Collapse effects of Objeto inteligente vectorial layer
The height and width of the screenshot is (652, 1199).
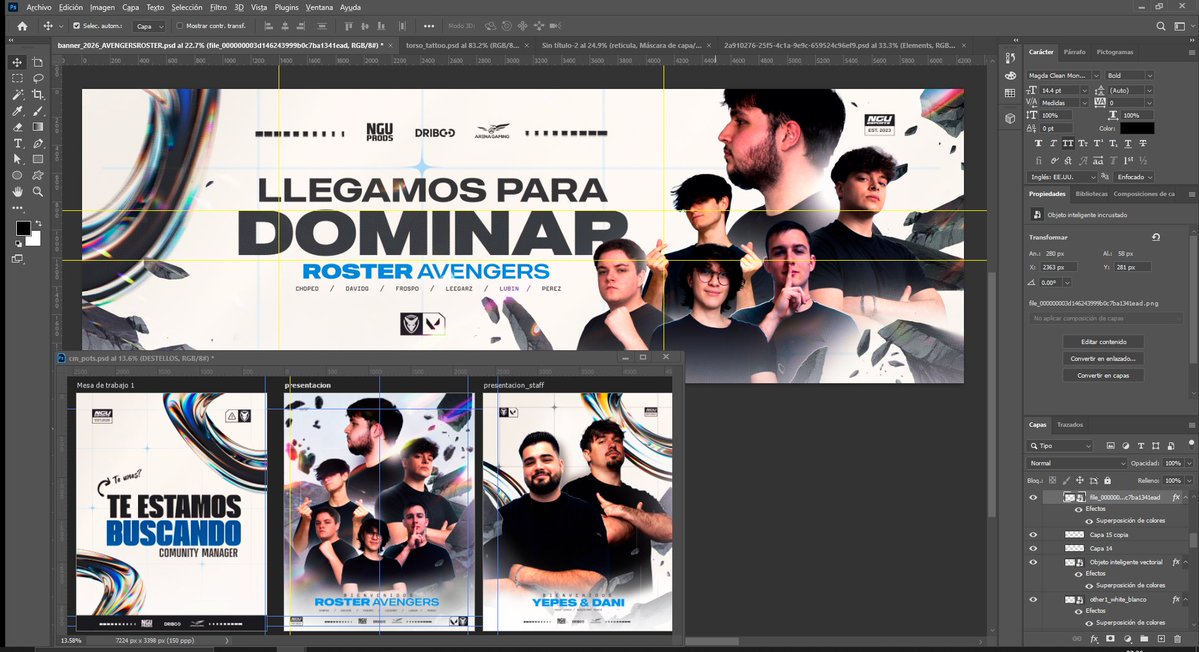pos(1186,562)
